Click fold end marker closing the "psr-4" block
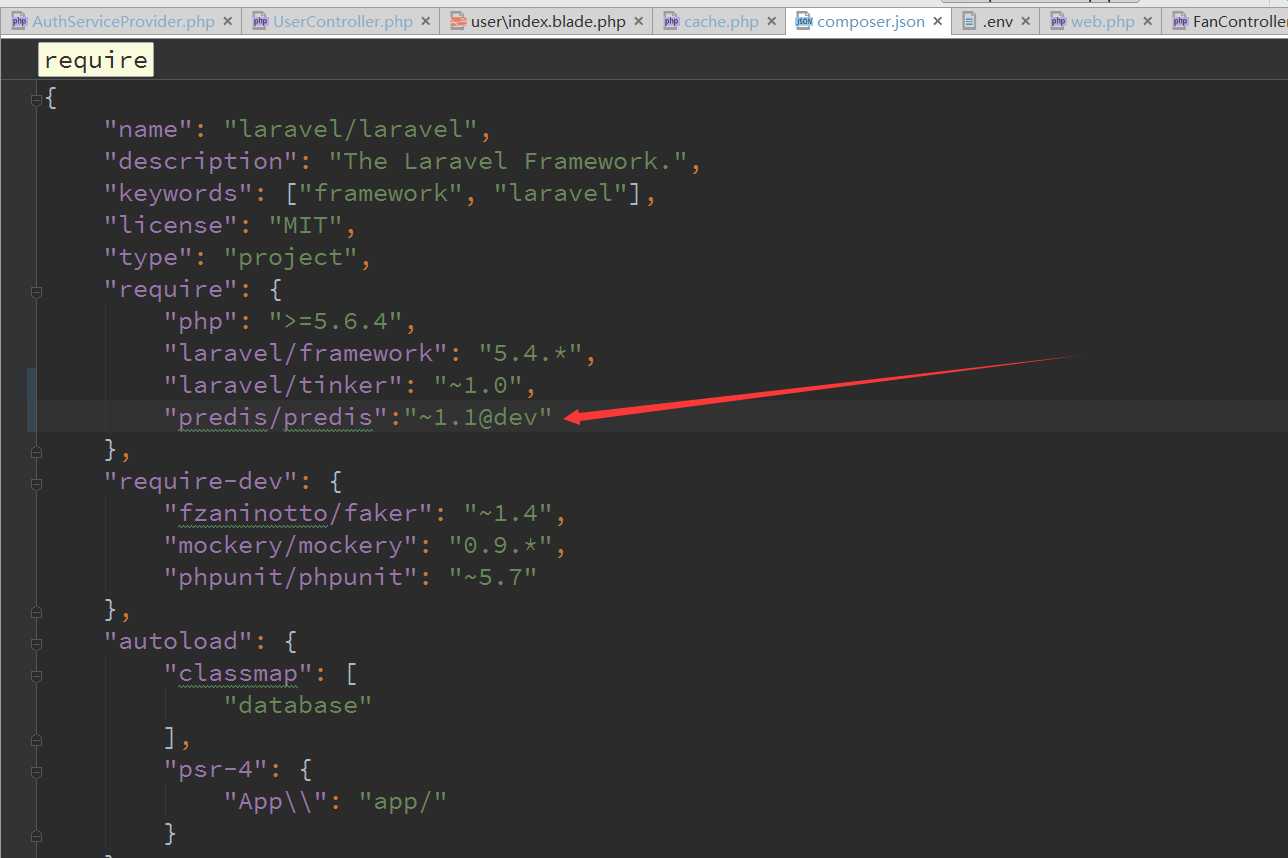Image resolution: width=1288 pixels, height=858 pixels. [36, 835]
